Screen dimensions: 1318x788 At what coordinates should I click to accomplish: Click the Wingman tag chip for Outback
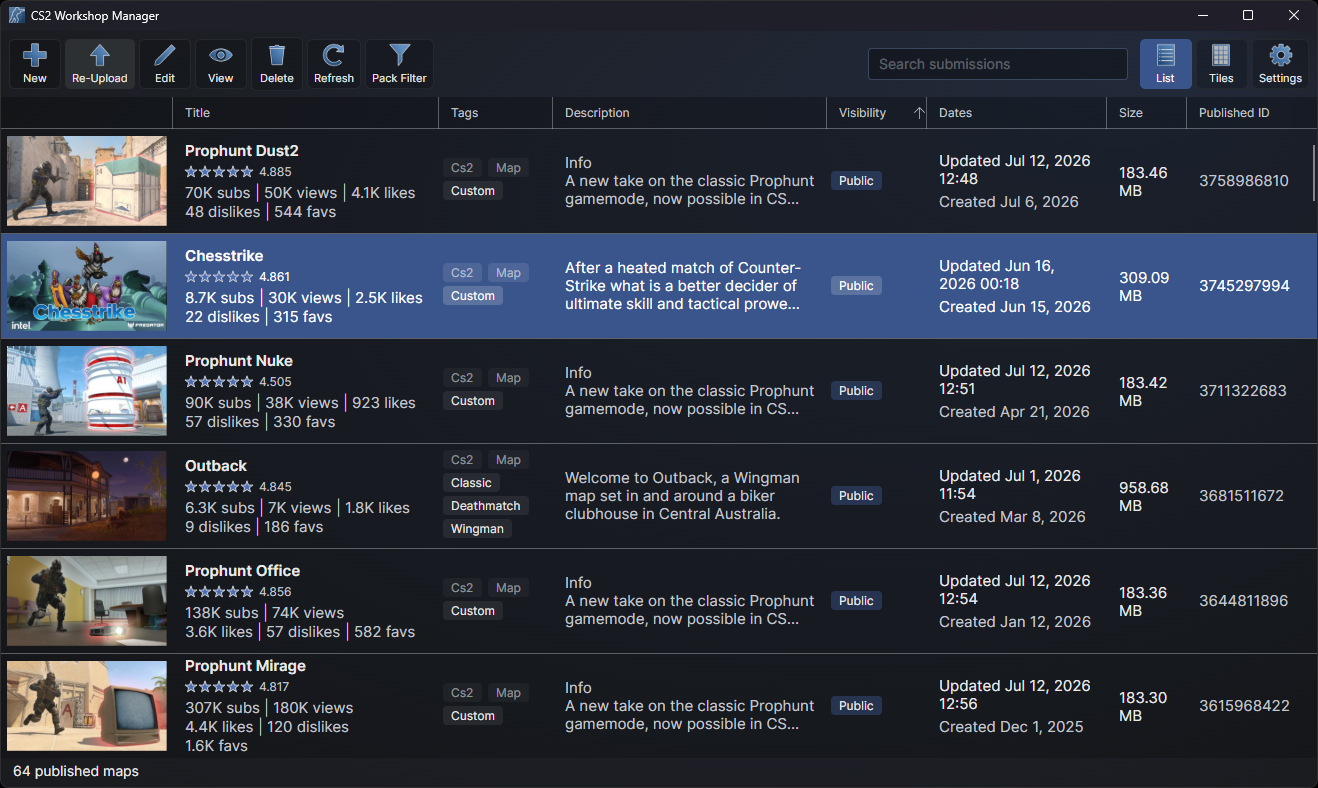[x=477, y=529]
